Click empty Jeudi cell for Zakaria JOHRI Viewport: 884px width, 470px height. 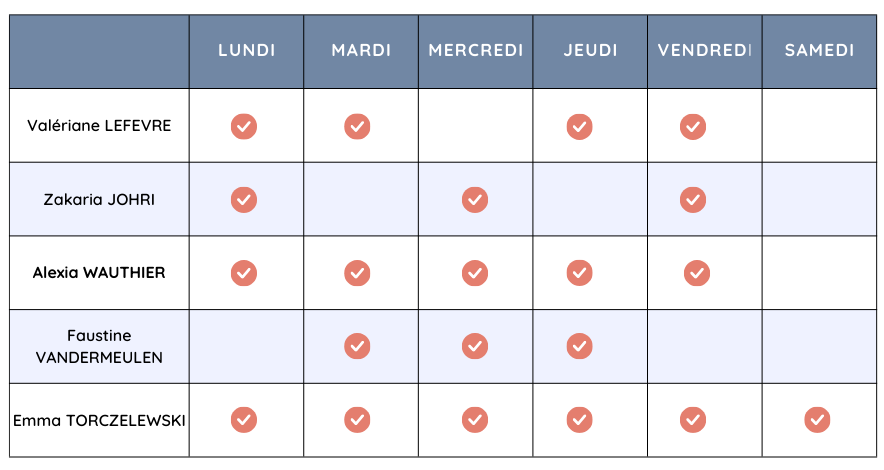[590, 199]
